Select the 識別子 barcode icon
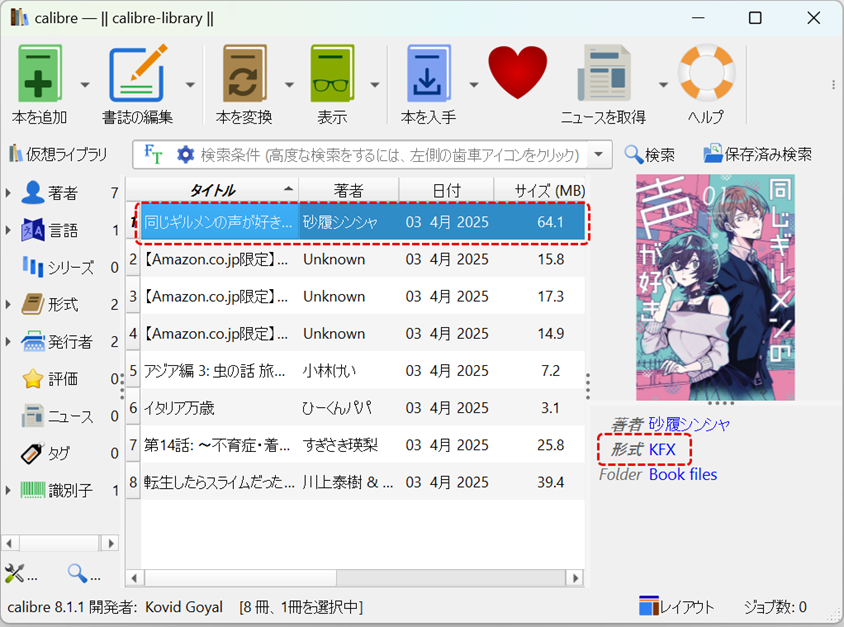The height and width of the screenshot is (627, 844). tap(32, 490)
